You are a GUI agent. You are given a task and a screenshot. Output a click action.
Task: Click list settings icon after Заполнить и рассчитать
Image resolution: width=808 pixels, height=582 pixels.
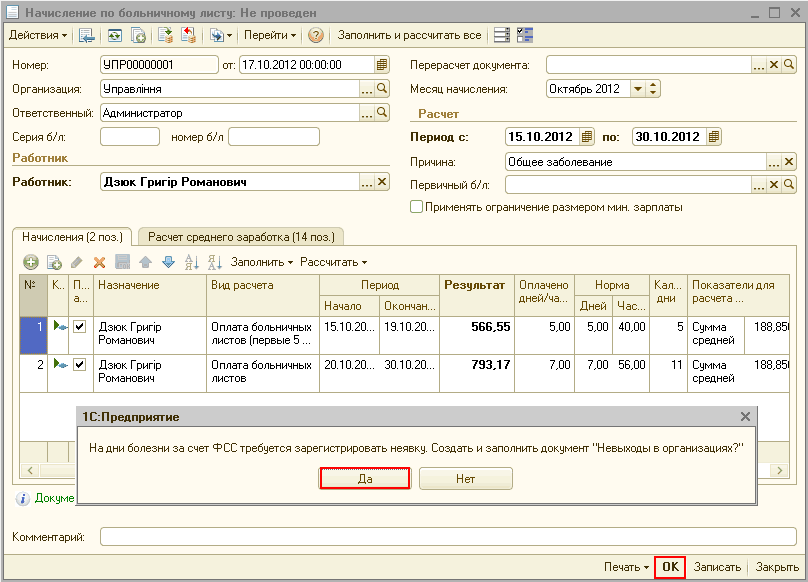[501, 35]
